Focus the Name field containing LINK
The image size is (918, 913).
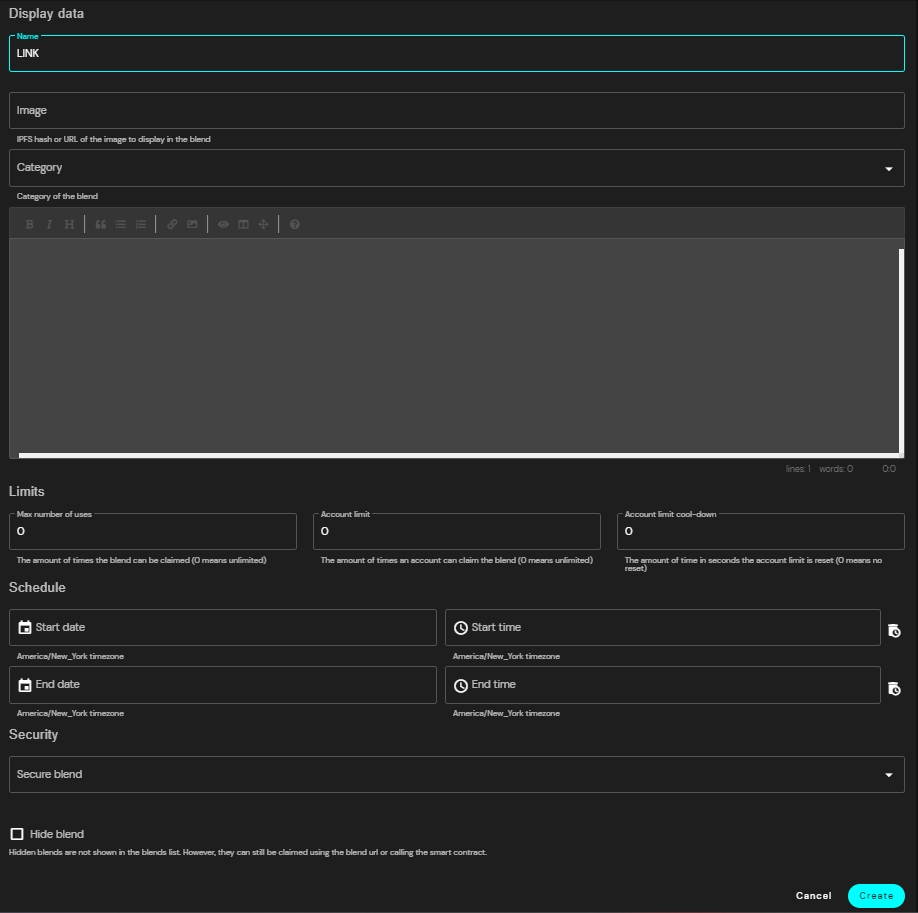tap(457, 53)
